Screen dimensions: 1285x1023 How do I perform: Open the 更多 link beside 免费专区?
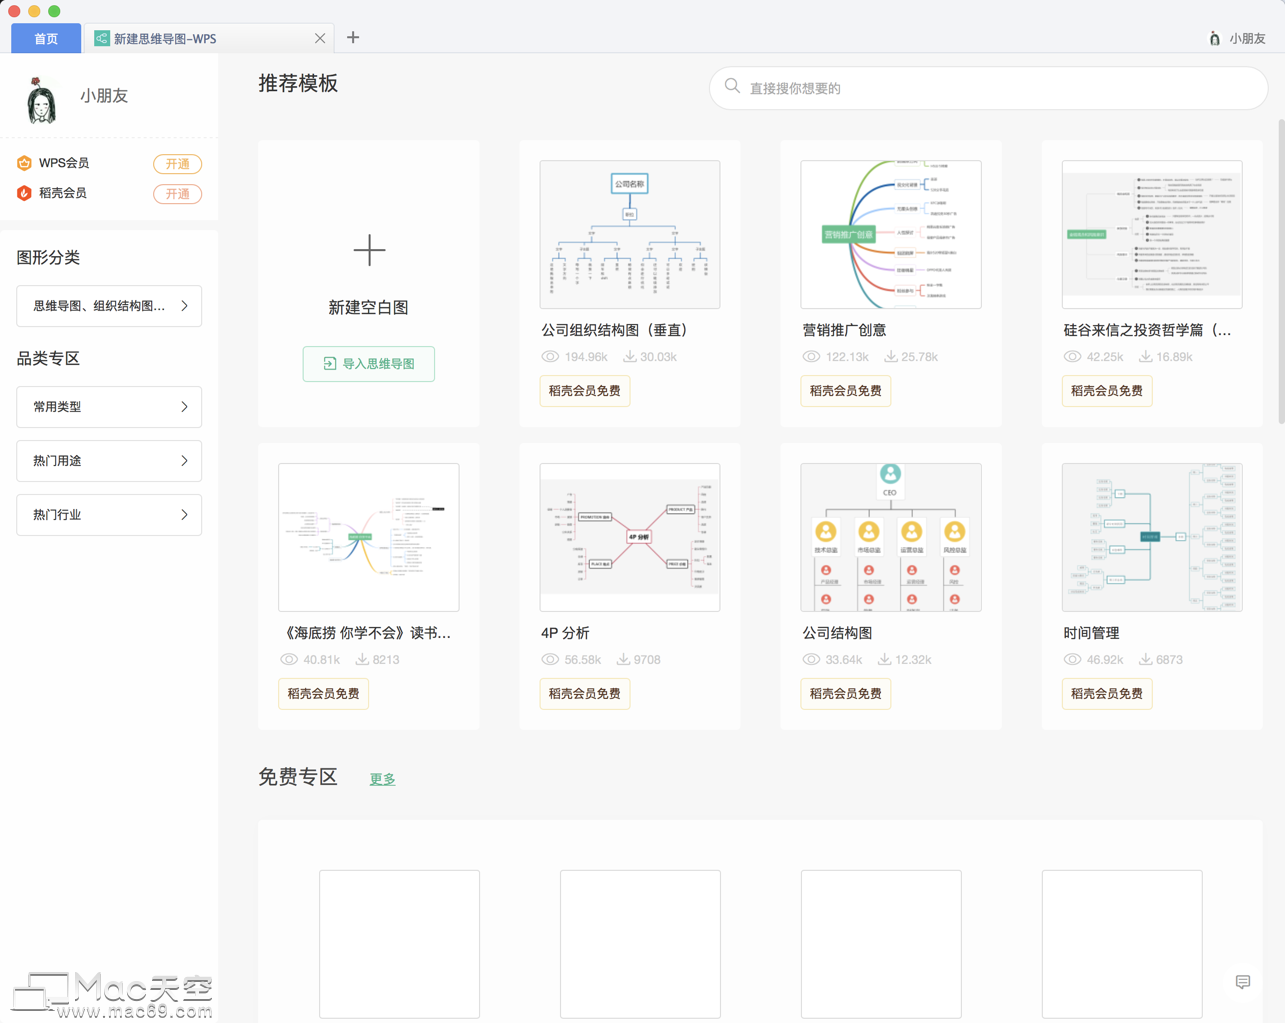(382, 779)
